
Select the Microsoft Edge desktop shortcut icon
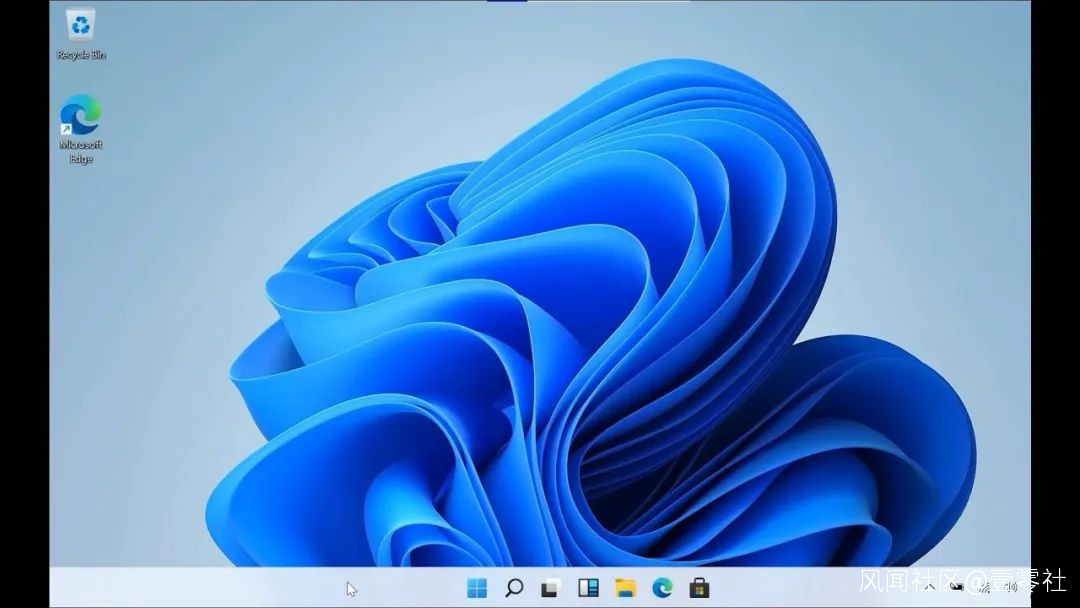(80, 115)
